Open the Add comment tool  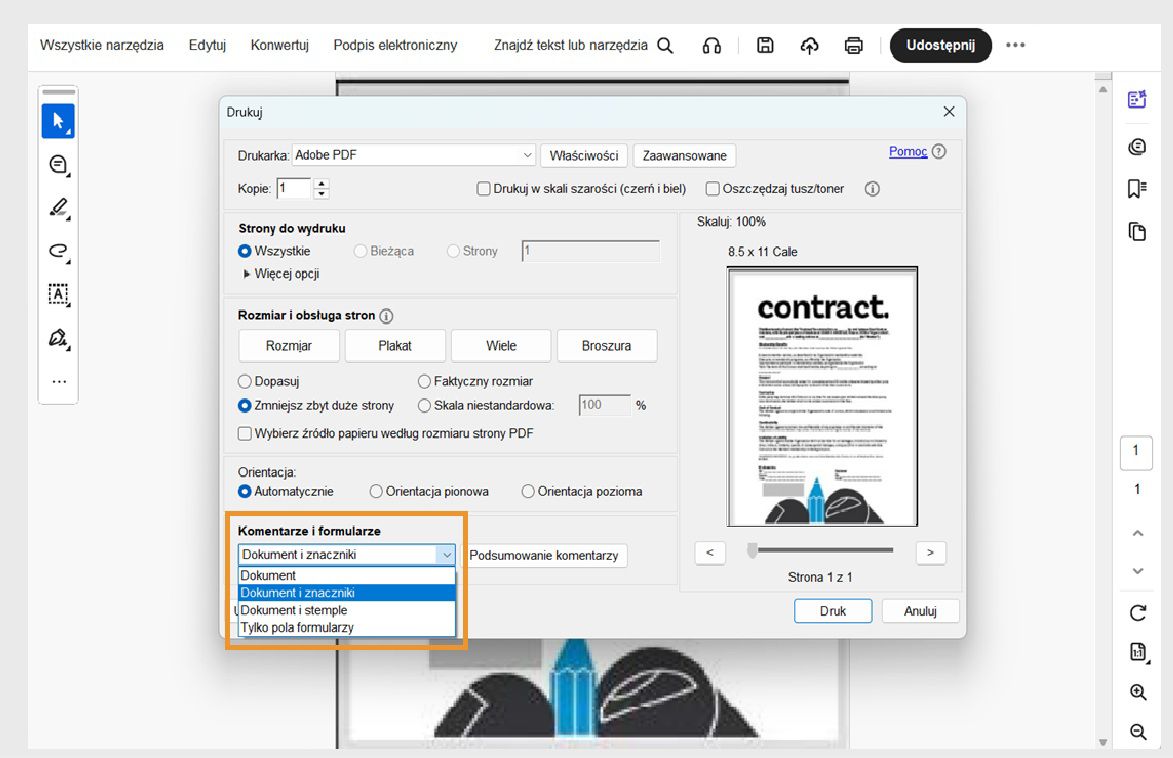coord(57,164)
